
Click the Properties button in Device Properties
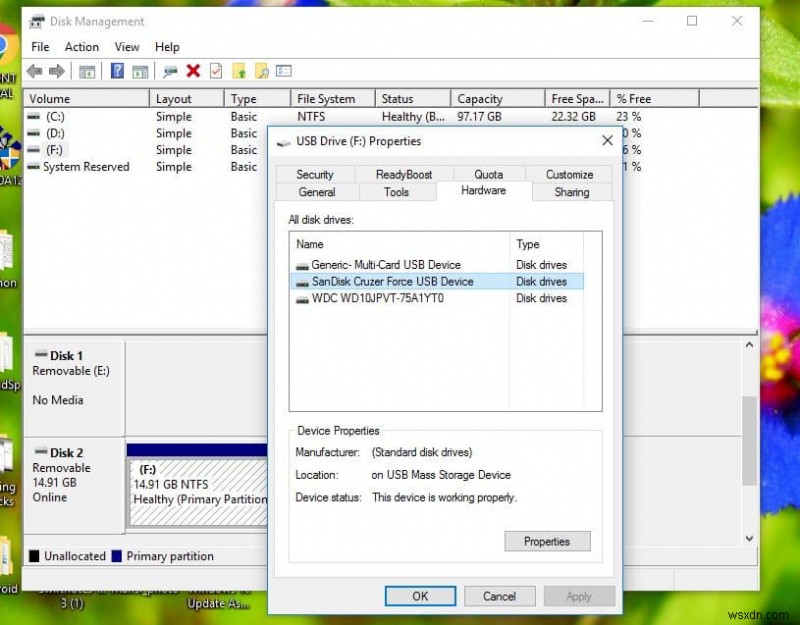547,541
